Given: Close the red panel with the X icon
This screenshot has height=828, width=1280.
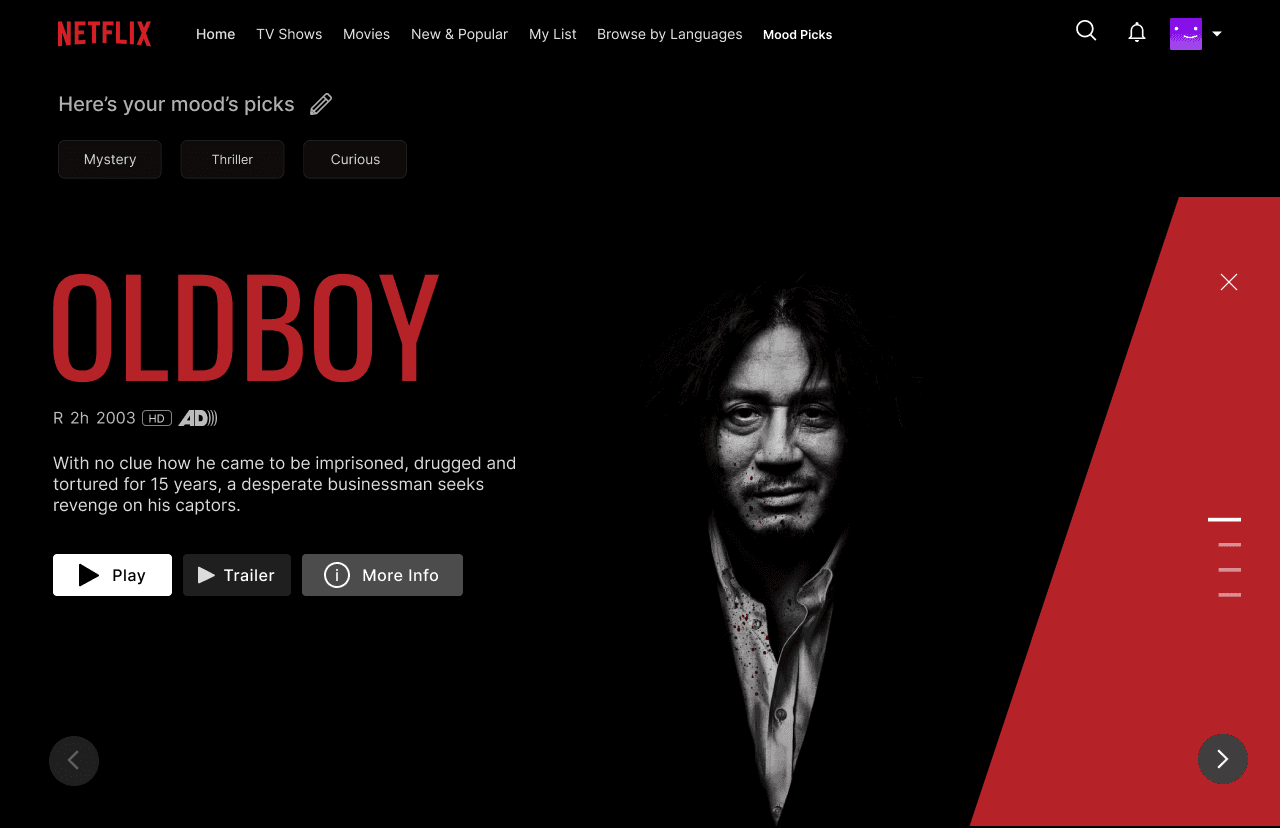Looking at the screenshot, I should click(x=1229, y=282).
